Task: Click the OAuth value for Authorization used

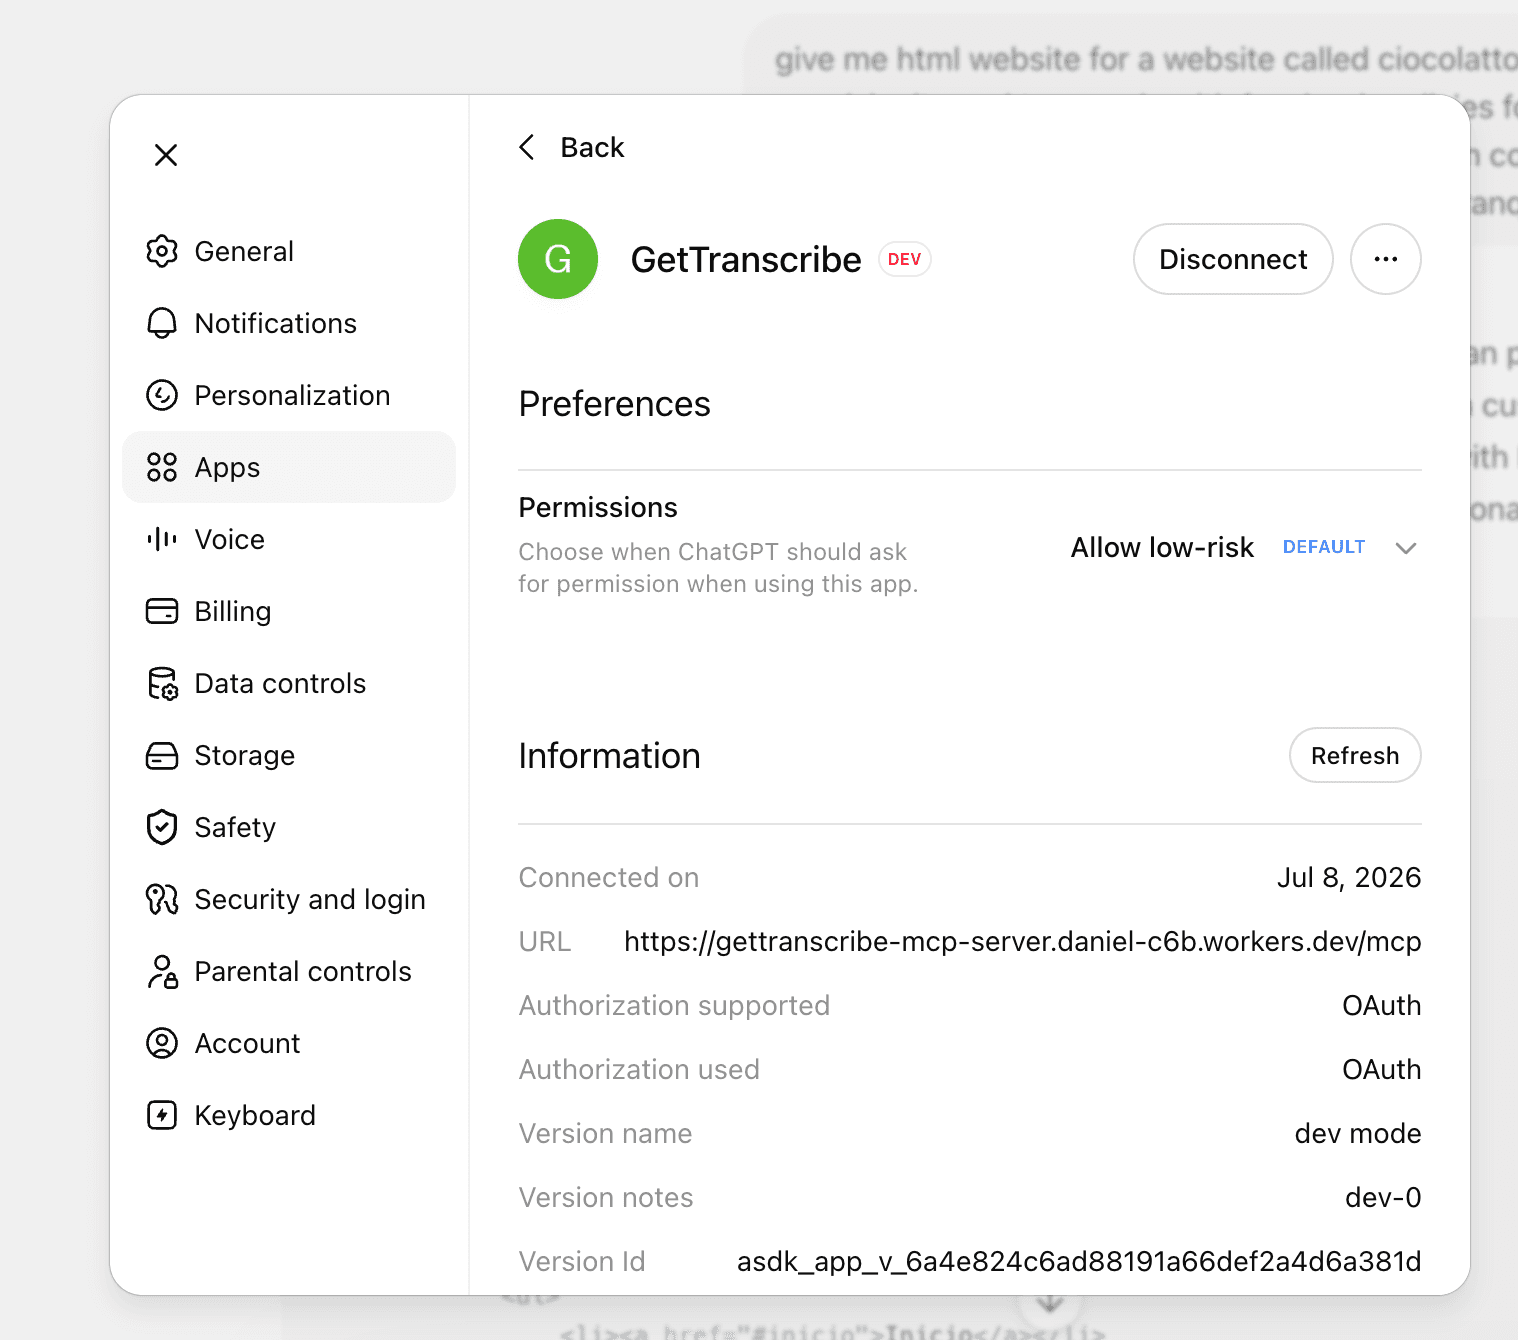Action: 1382,1069
